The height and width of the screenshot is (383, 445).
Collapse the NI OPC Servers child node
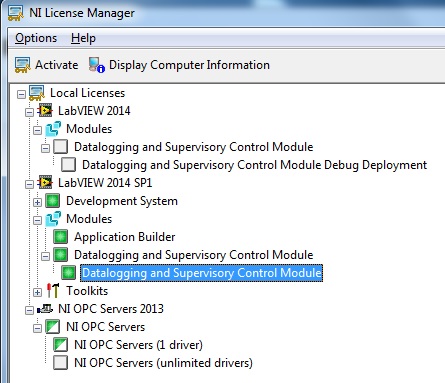click(x=37, y=328)
